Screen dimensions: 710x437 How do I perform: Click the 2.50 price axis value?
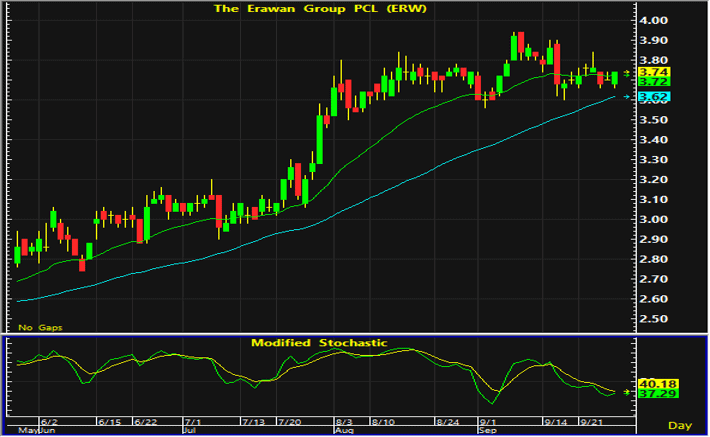point(653,319)
